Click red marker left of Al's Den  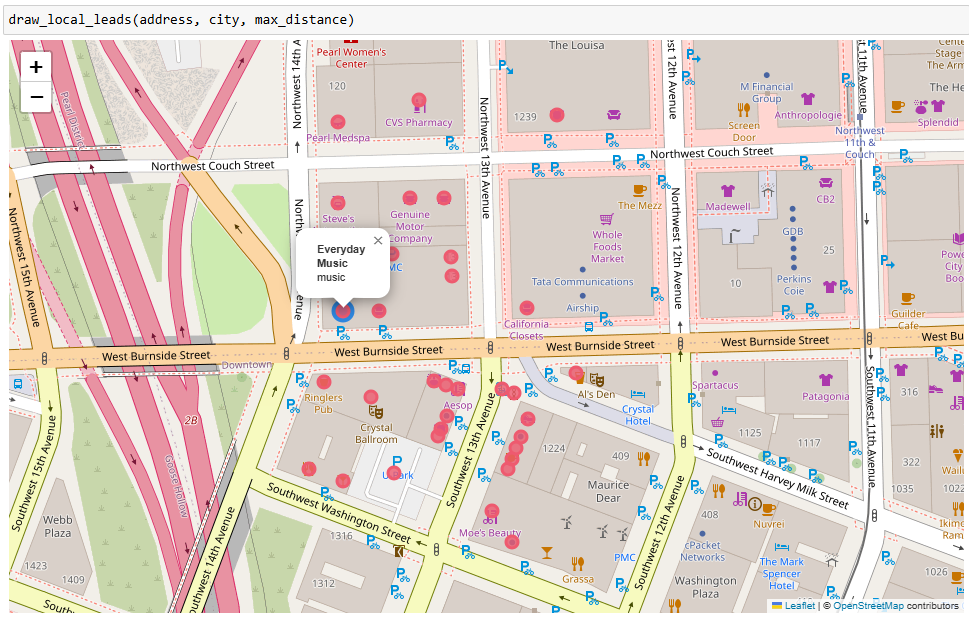point(577,373)
